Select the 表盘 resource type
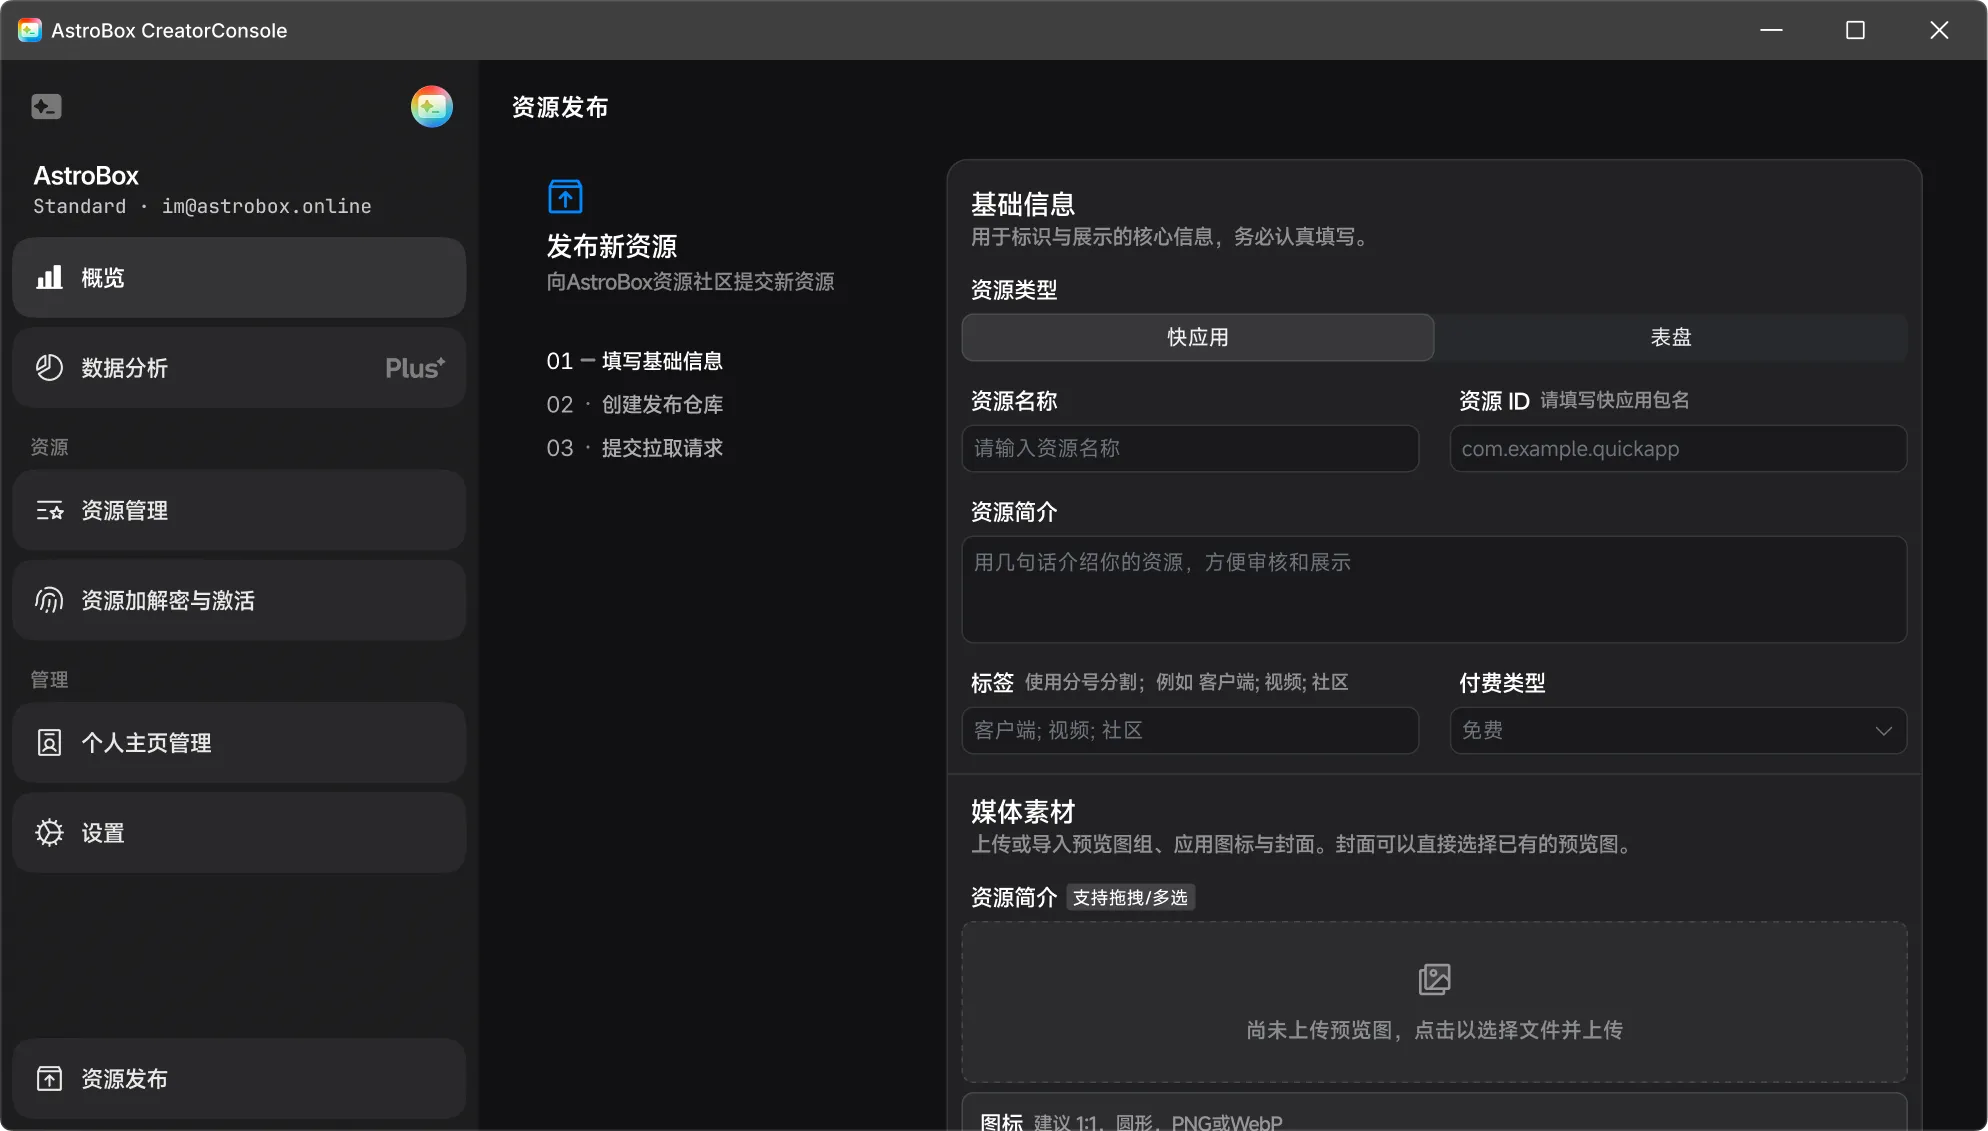The height and width of the screenshot is (1131, 1988). (x=1670, y=337)
